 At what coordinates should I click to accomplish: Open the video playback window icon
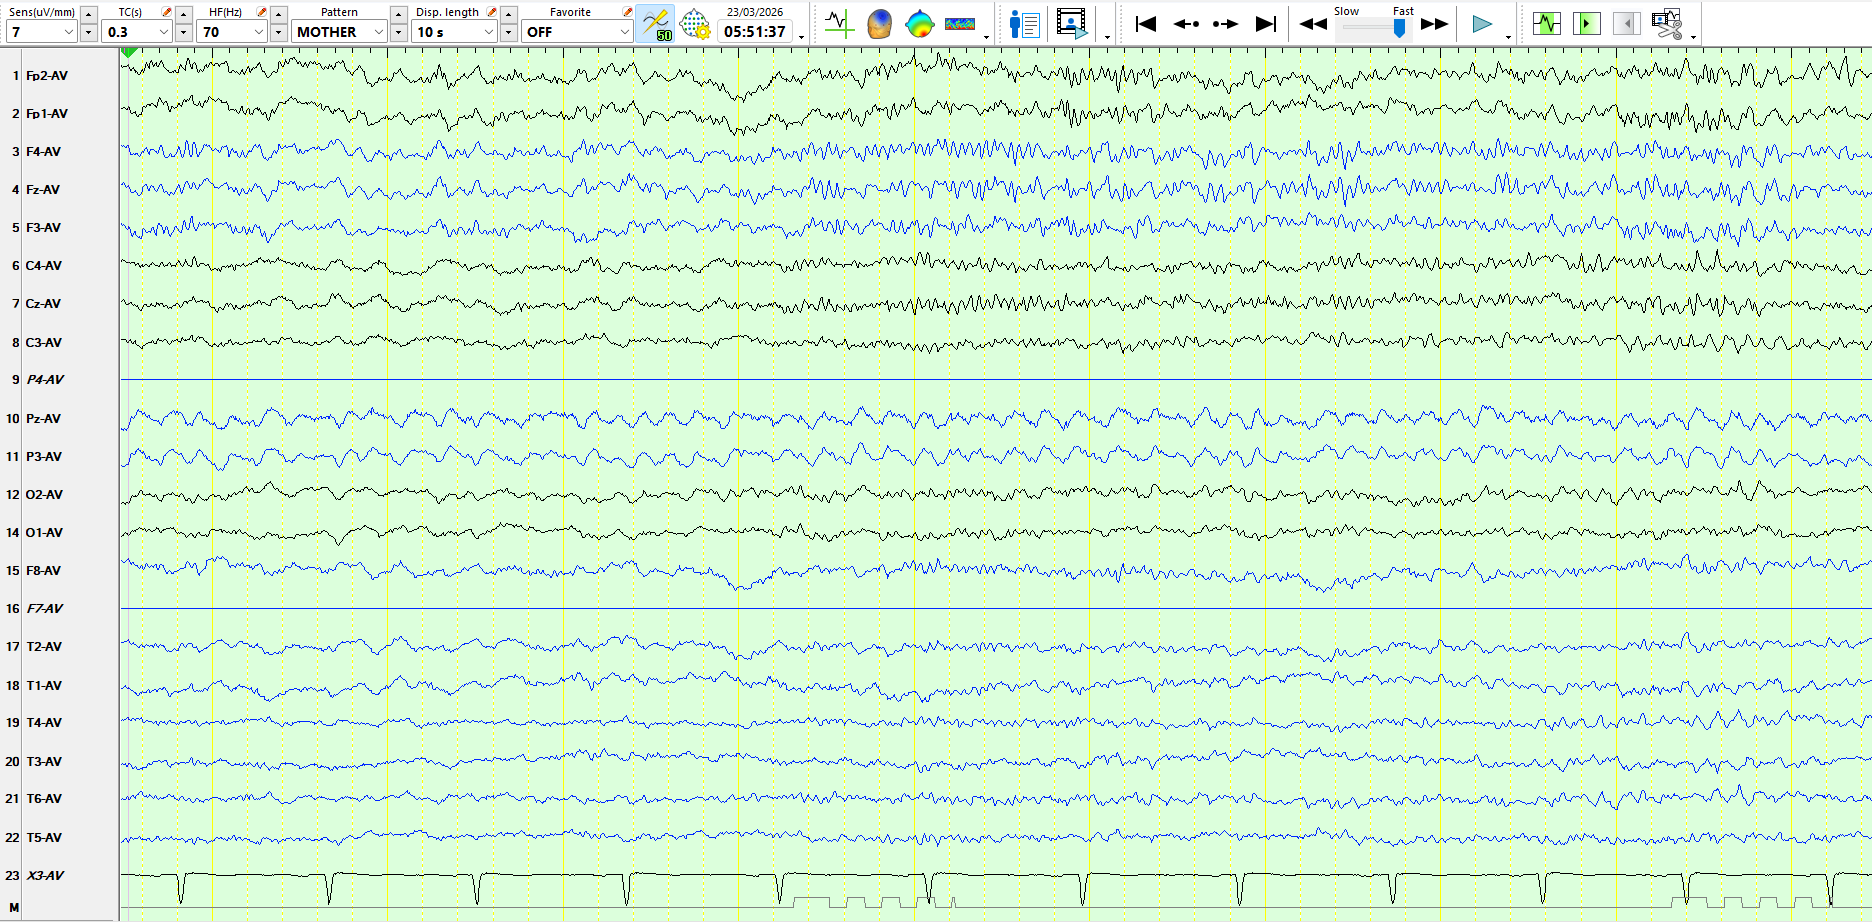point(1071,24)
